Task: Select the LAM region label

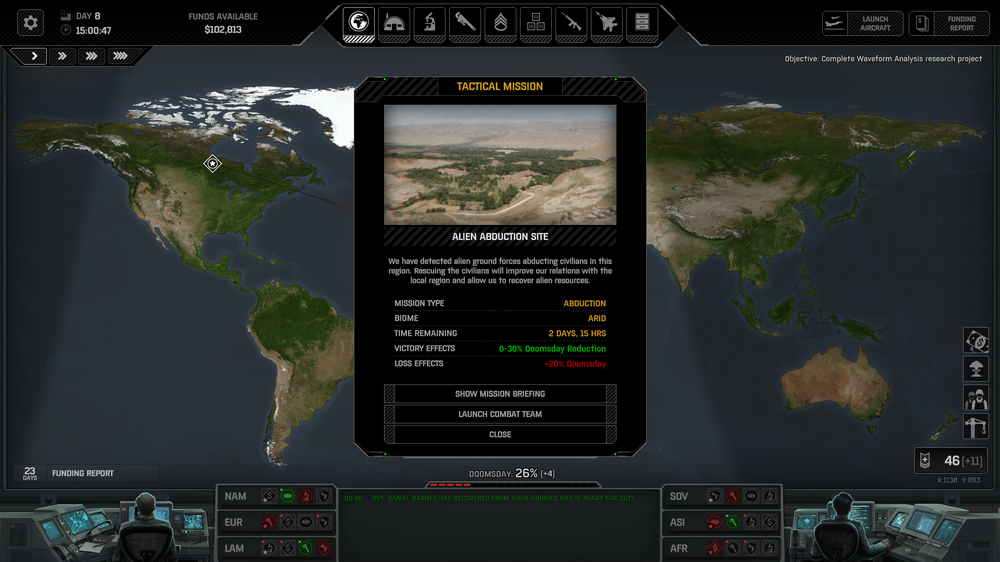Action: point(234,549)
